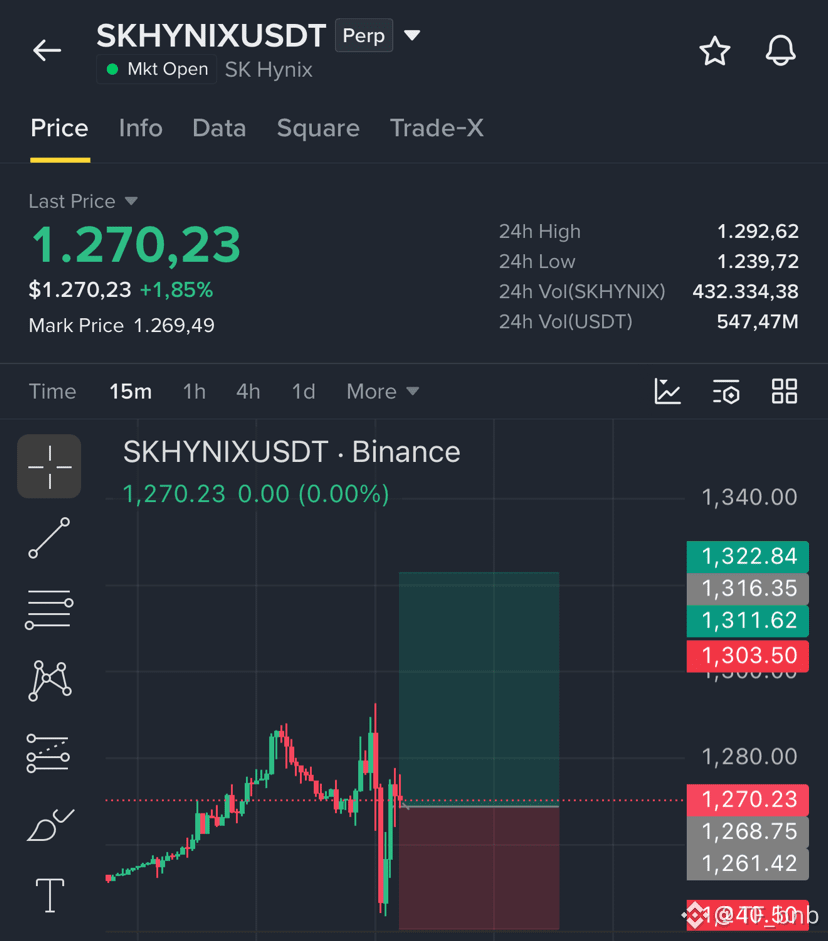Screen dimensions: 828x941
Task: Select the crosshair cursor tool
Action: 49,466
